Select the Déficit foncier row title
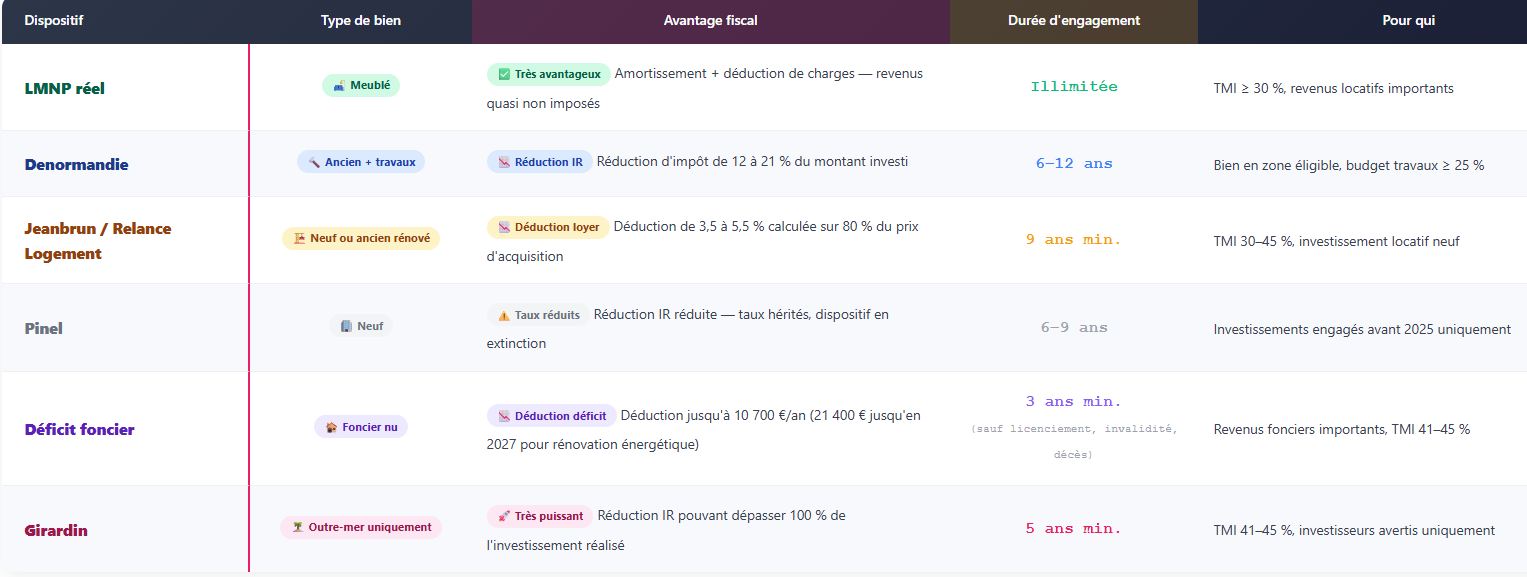 click(79, 429)
